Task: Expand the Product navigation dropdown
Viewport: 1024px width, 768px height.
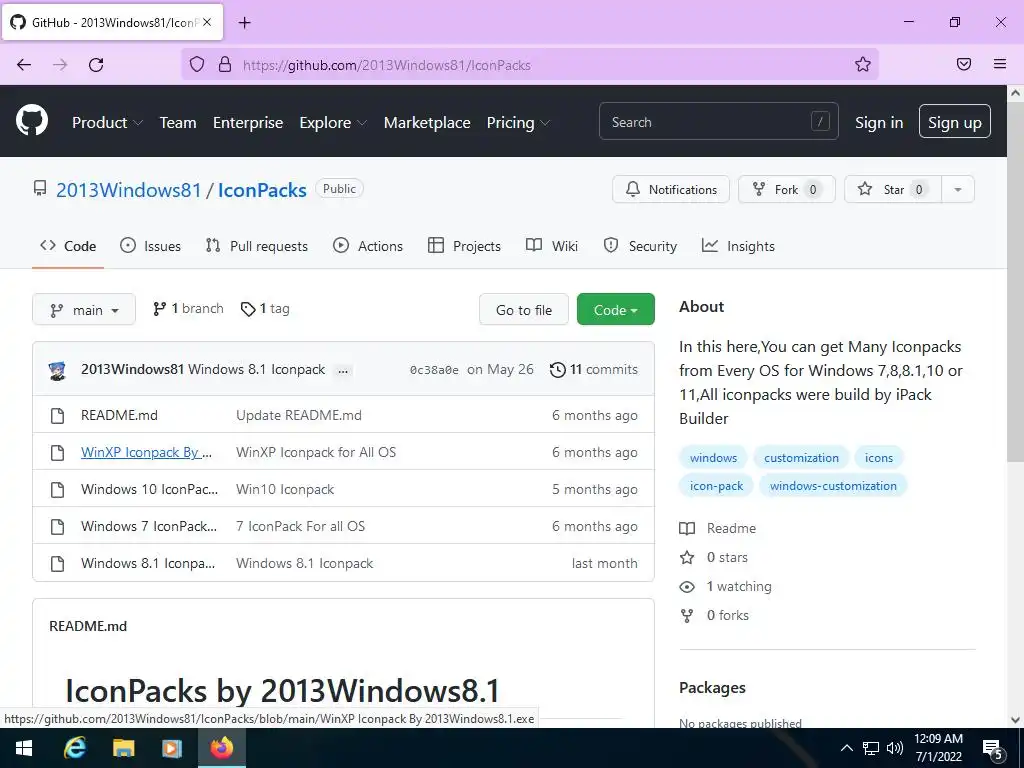Action: click(107, 122)
